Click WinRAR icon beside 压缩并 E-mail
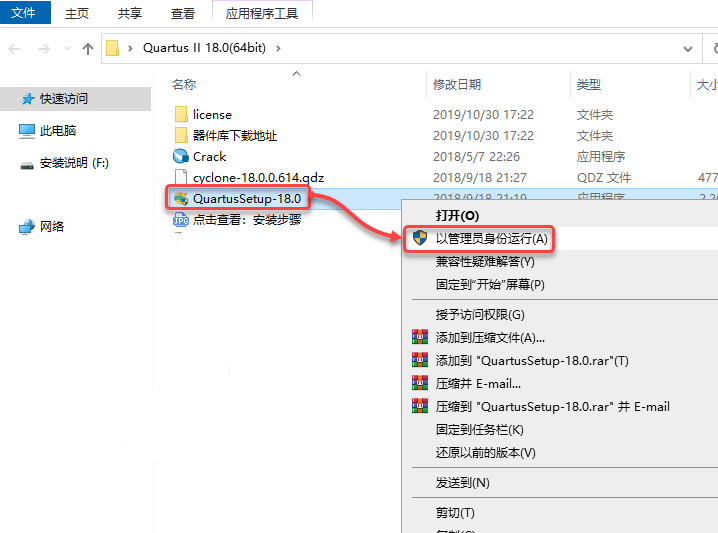Image resolution: width=718 pixels, height=533 pixels. 420,383
